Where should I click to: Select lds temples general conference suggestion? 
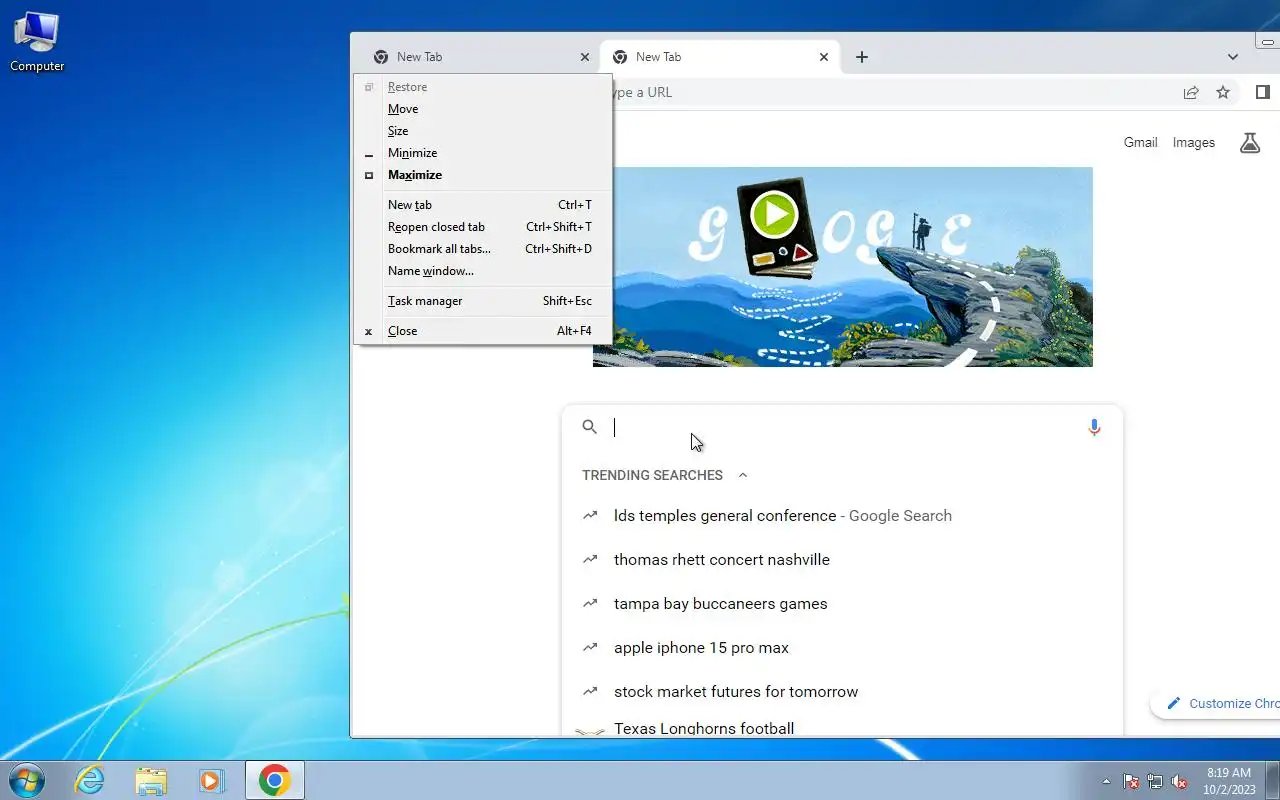pos(842,516)
